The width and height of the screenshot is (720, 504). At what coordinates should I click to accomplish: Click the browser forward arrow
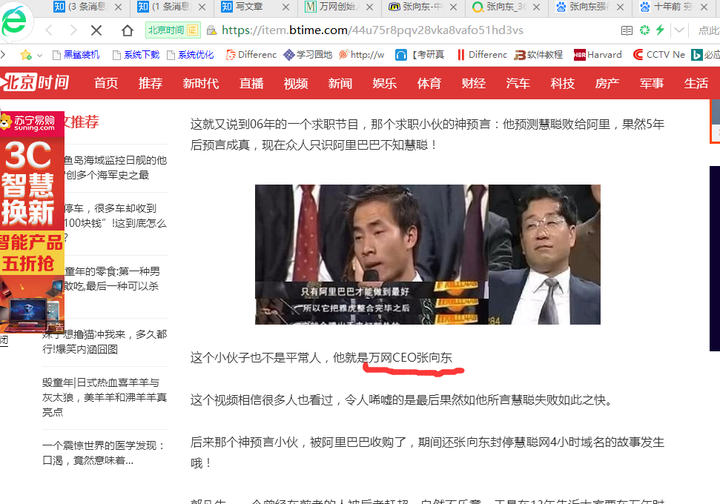point(74,31)
